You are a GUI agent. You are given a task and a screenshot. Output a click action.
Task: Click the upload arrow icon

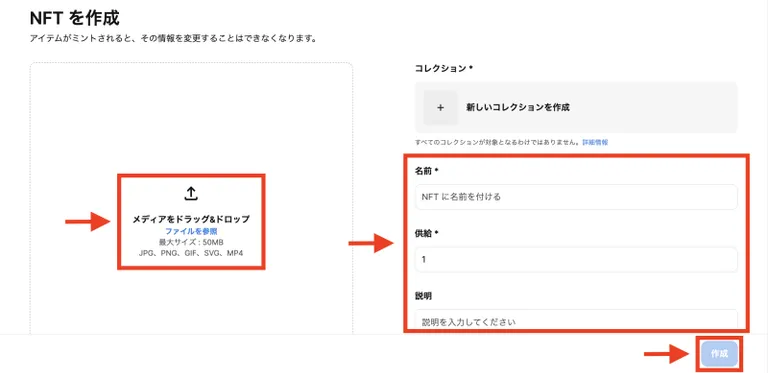(x=191, y=194)
